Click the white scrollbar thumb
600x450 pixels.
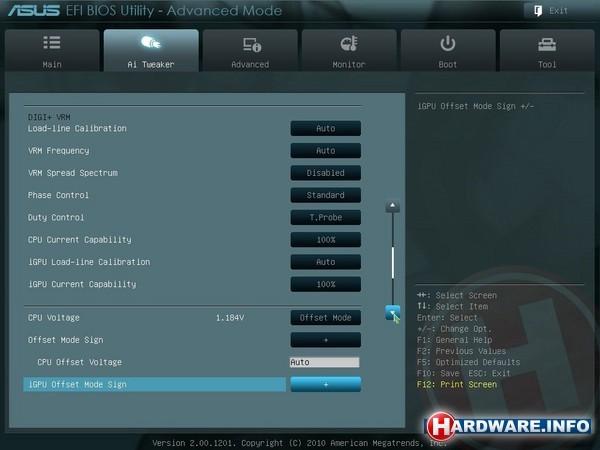click(393, 262)
